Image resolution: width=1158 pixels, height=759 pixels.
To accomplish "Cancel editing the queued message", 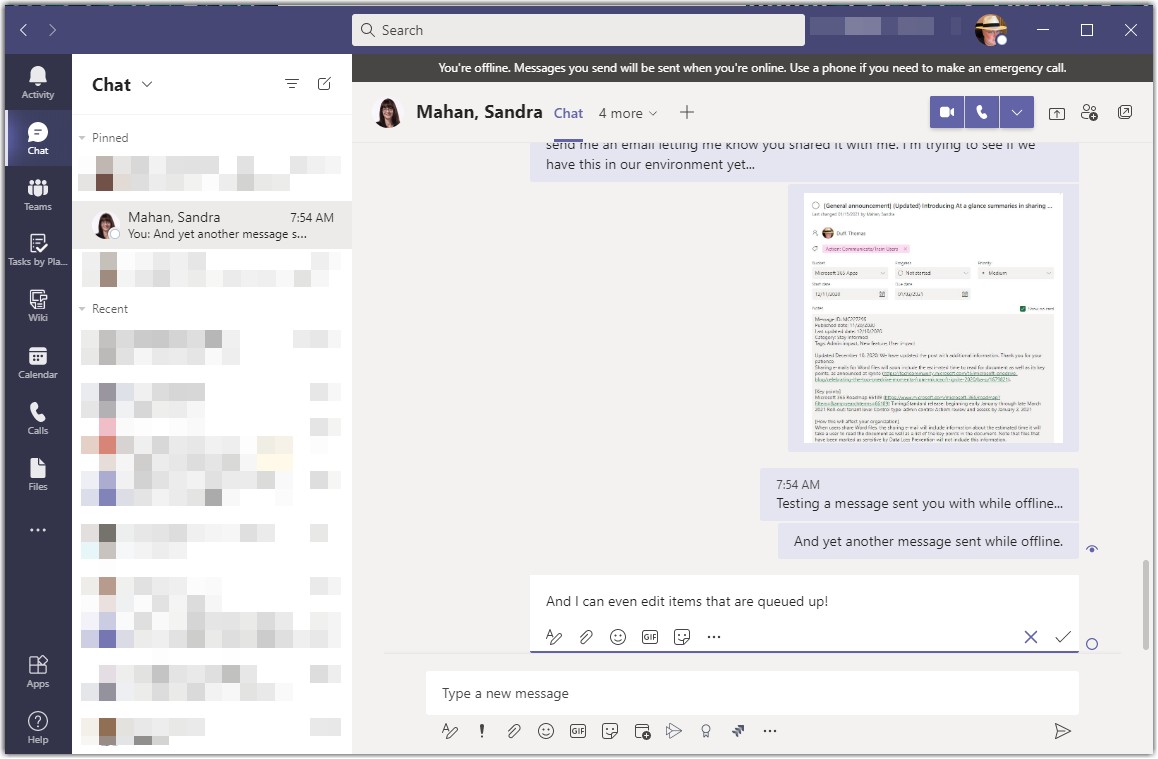I will pyautogui.click(x=1031, y=636).
